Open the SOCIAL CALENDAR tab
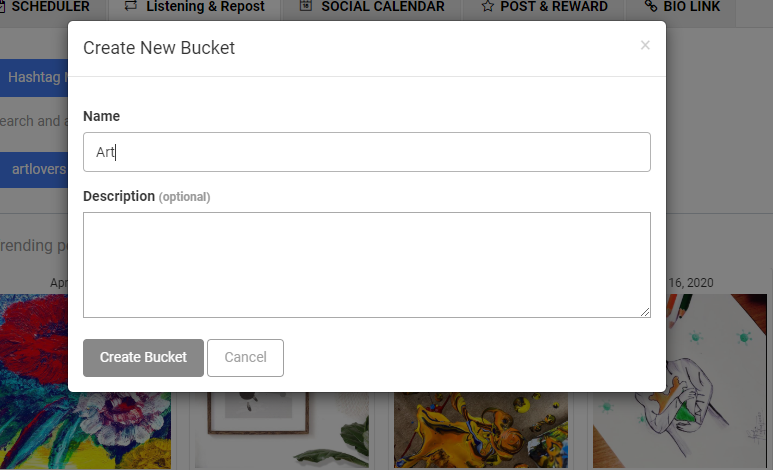773x470 pixels. 372,7
